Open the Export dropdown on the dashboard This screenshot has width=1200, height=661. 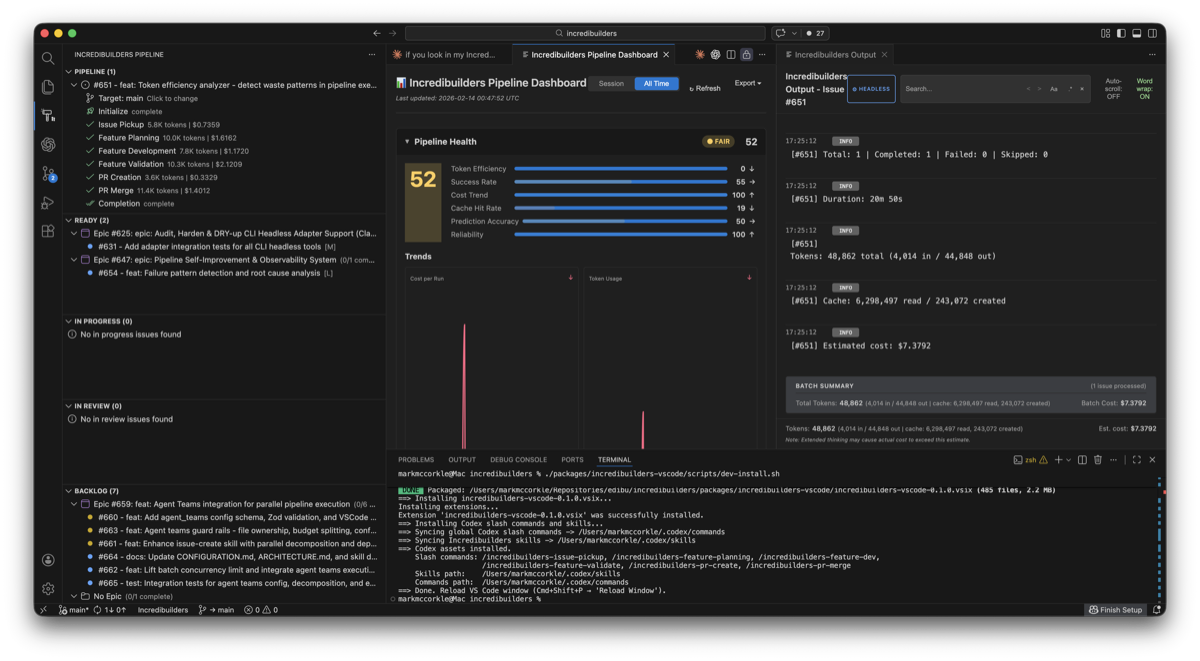click(x=748, y=83)
